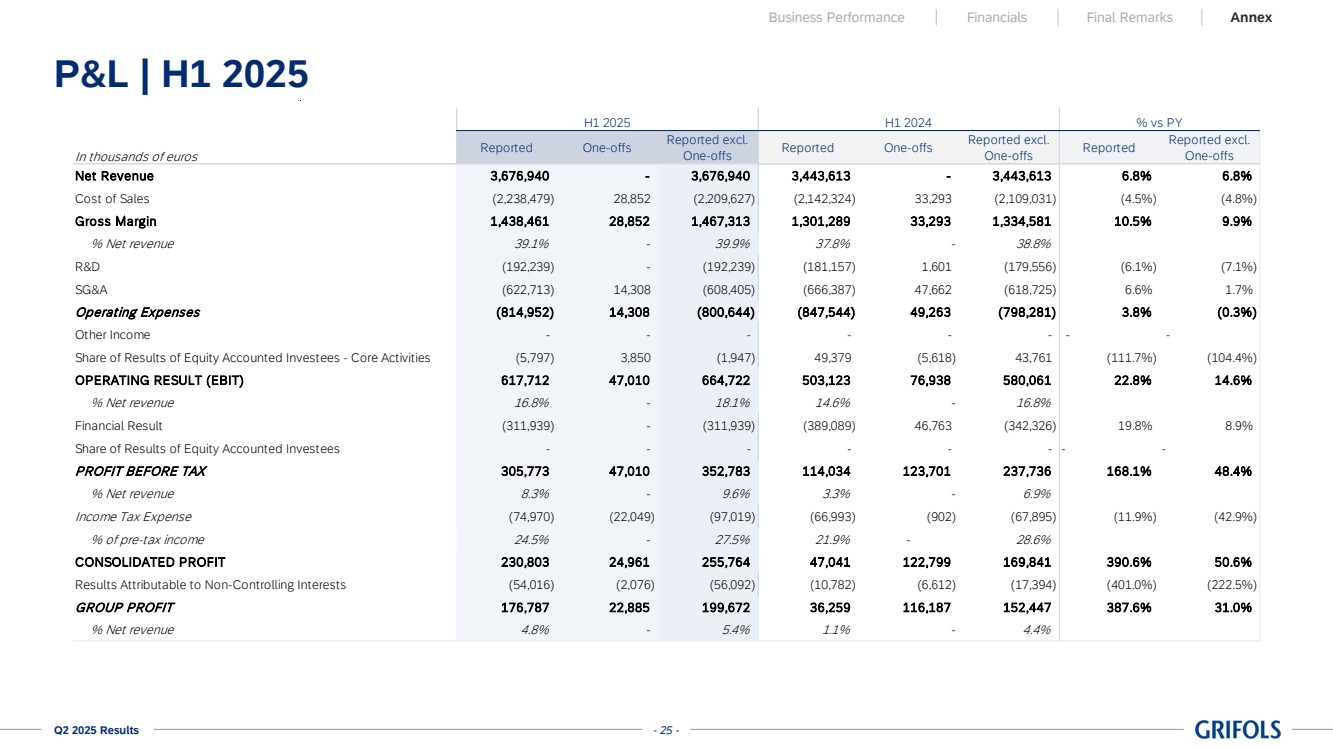Select the Financial Result row label
The height and width of the screenshot is (749, 1333).
coord(118,426)
